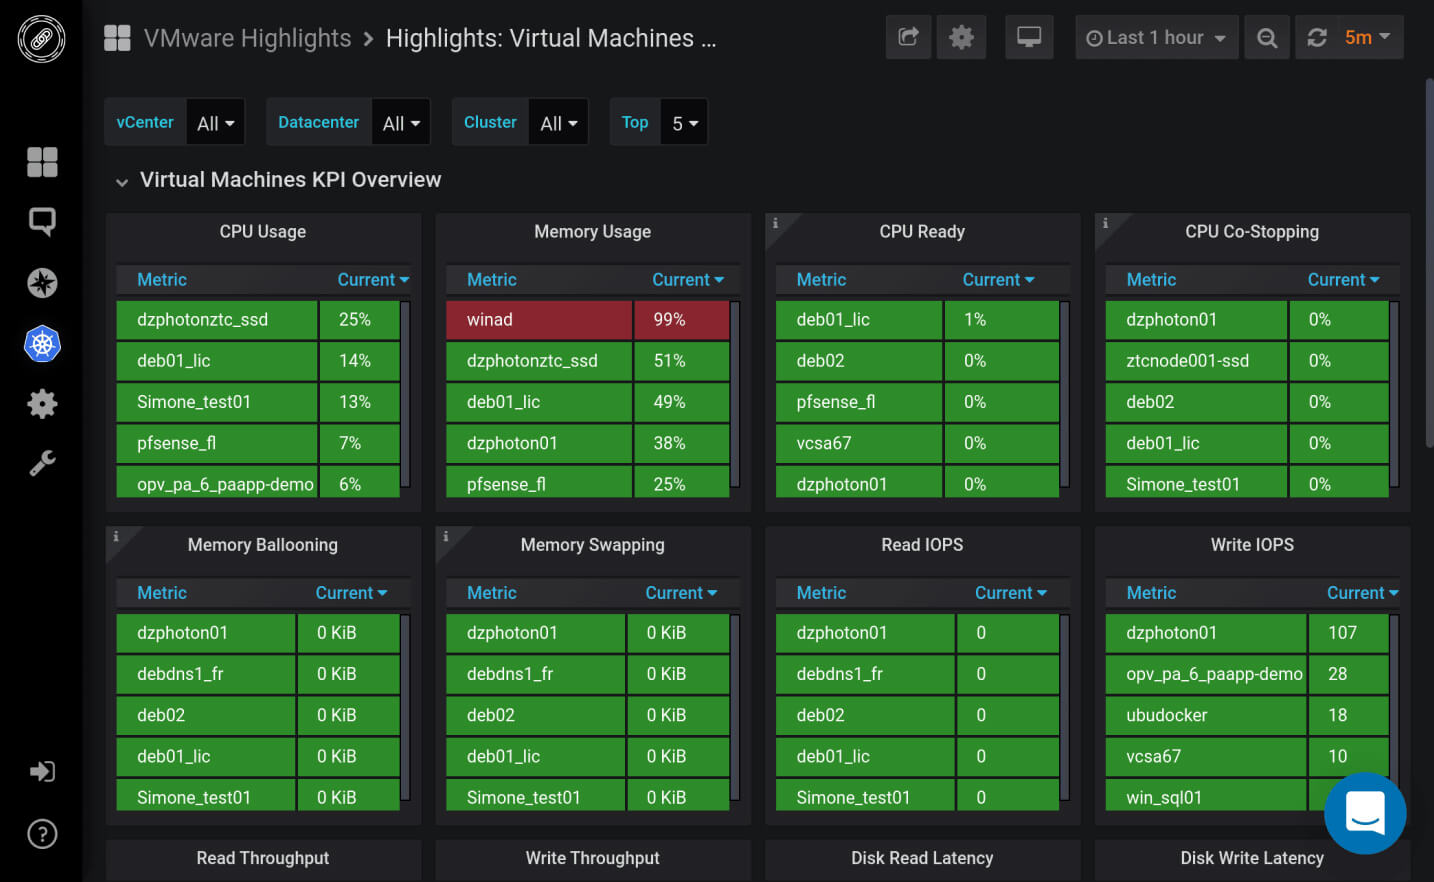Click Metric column header in CPU Usage

click(162, 280)
